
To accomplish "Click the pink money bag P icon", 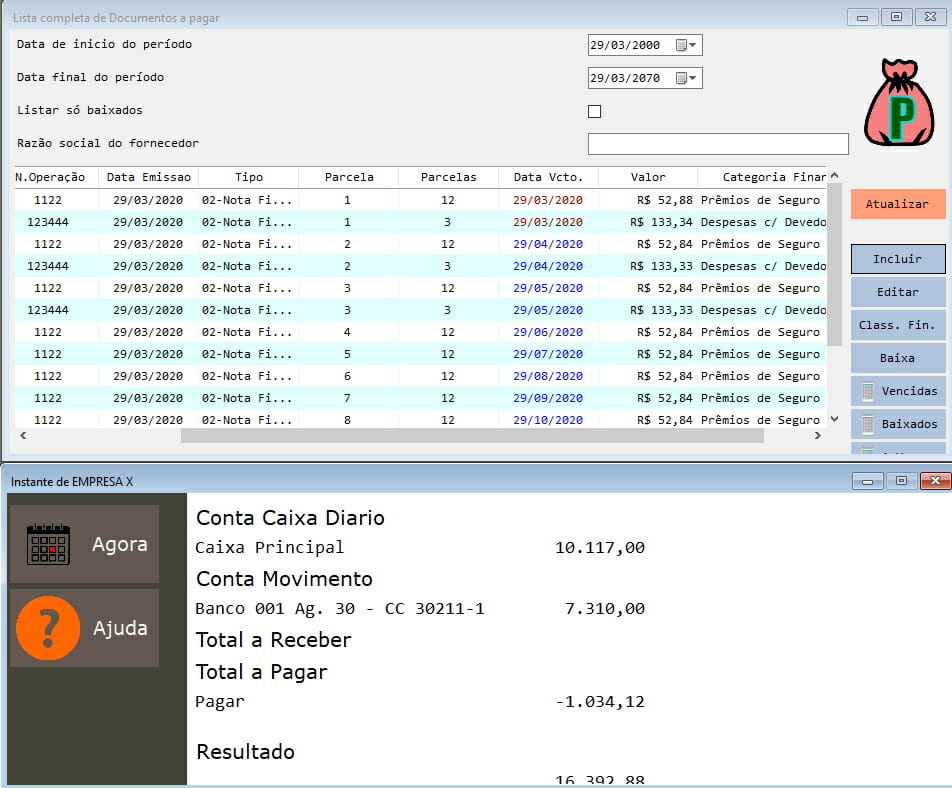I will tap(899, 103).
